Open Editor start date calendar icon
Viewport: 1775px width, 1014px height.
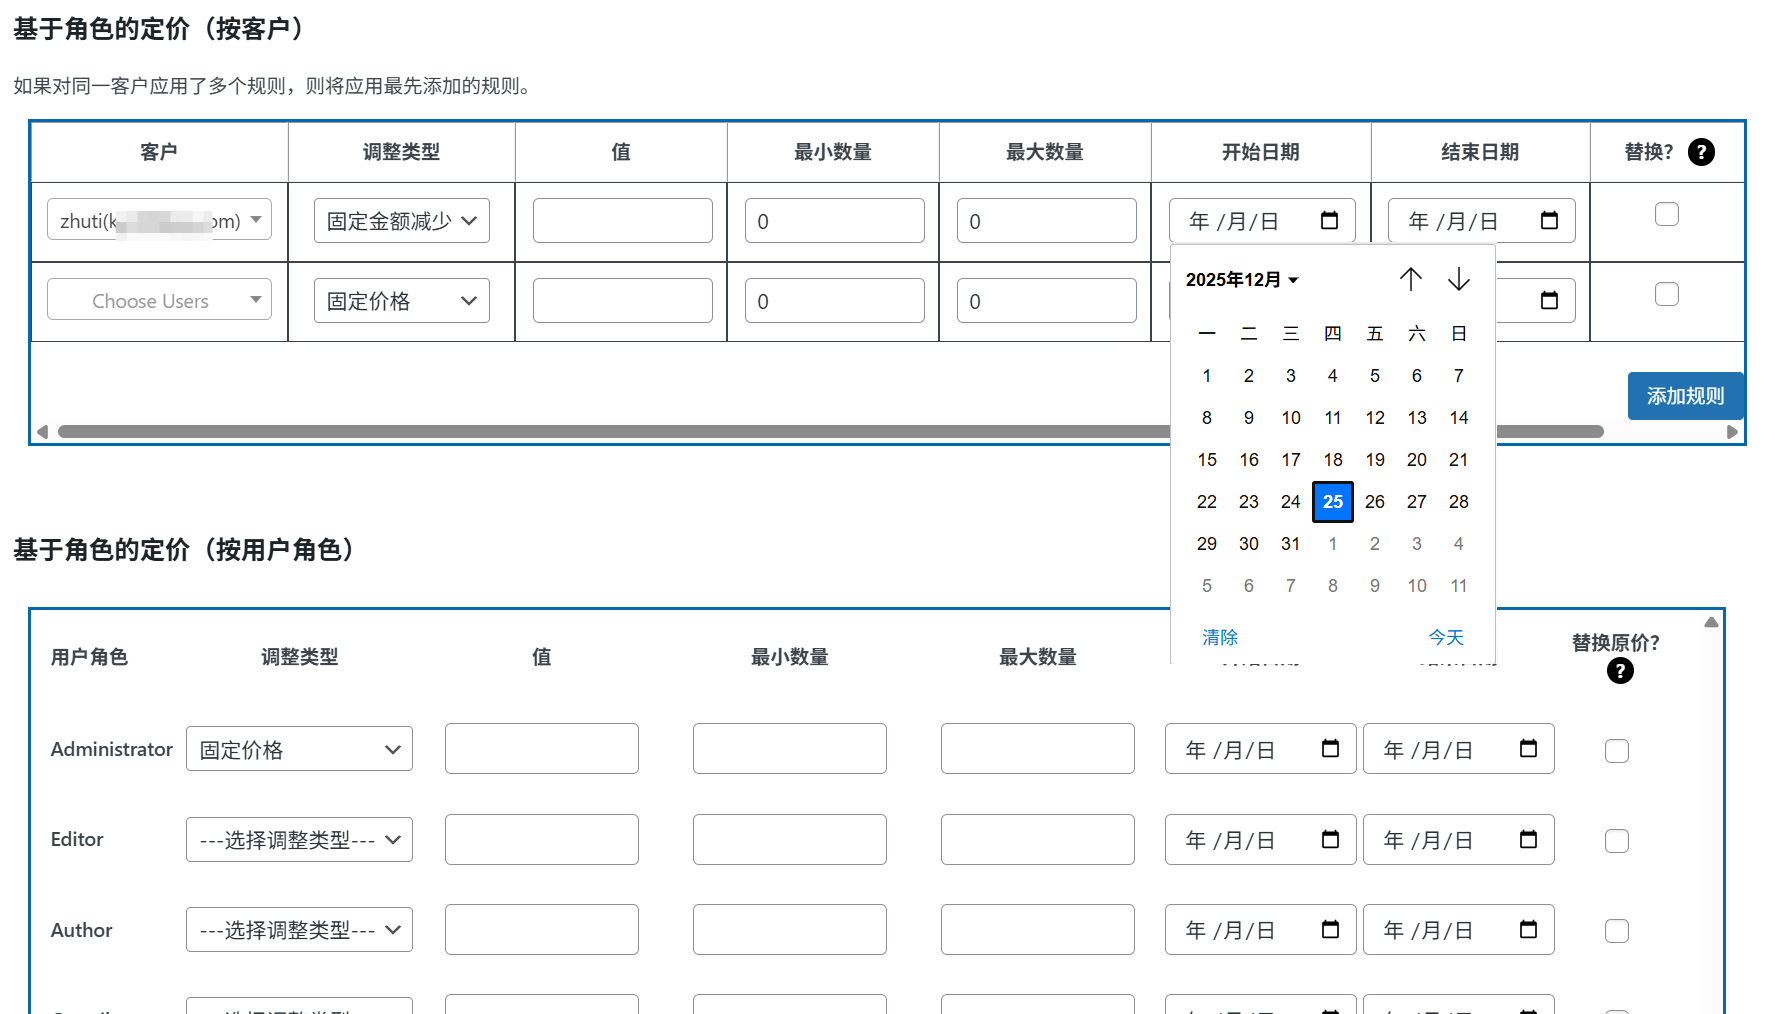(x=1330, y=839)
